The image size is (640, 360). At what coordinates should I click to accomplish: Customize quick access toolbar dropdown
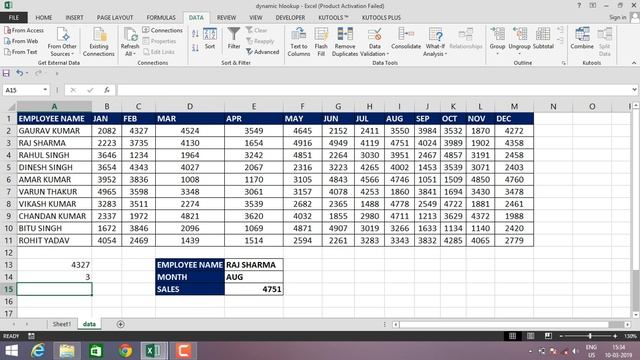(x=57, y=73)
